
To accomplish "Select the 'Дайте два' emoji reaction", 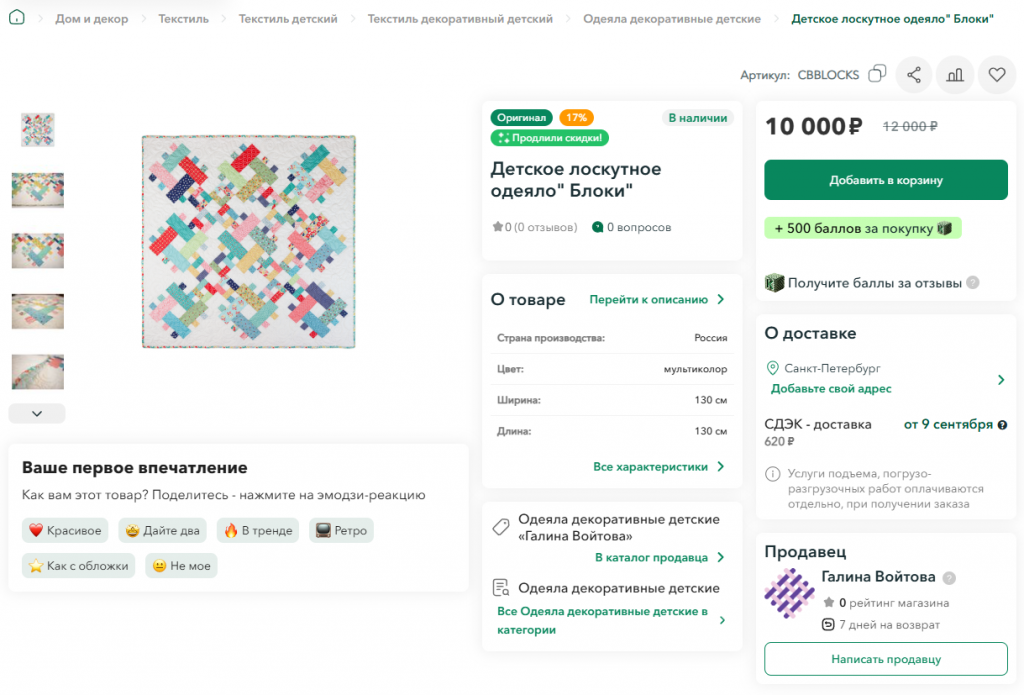I will [x=163, y=530].
